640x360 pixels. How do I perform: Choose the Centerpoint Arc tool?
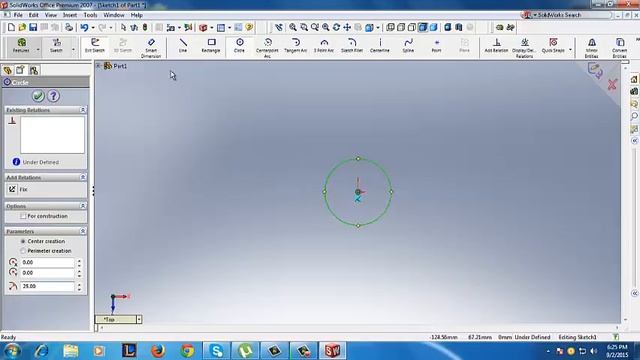267,47
